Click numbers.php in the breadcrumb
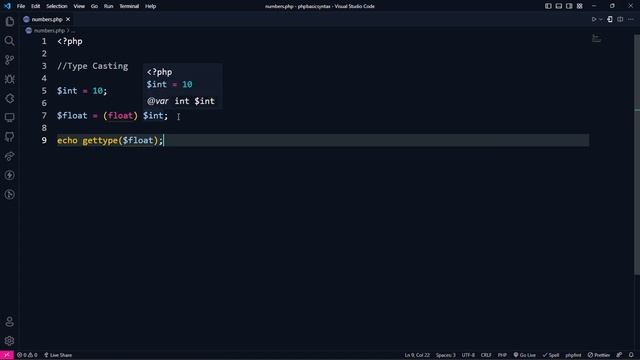This screenshot has width=640, height=360. point(49,31)
